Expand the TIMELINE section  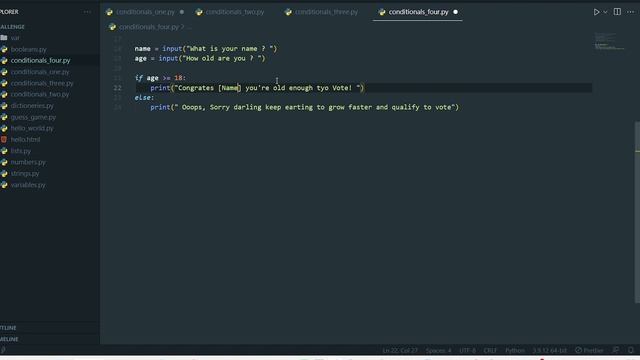49,339
